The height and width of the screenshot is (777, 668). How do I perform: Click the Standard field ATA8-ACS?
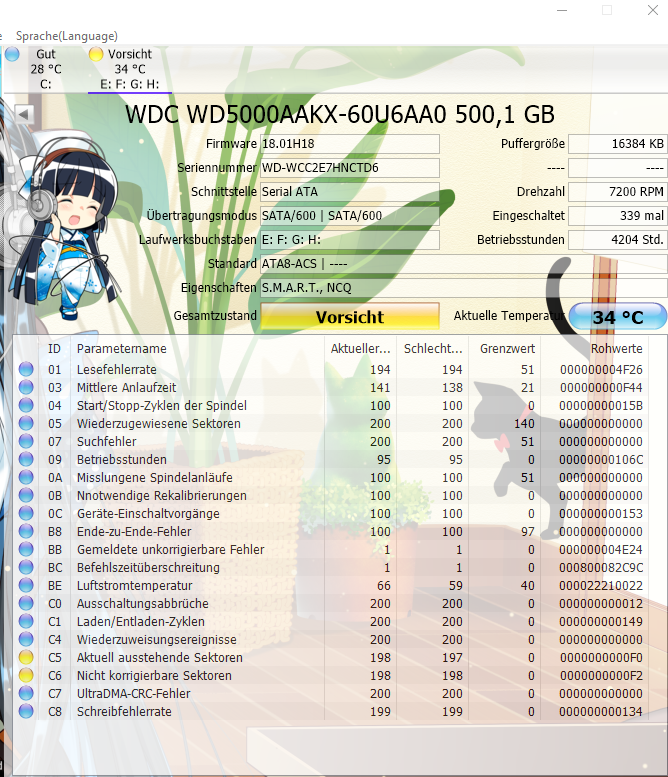click(464, 264)
